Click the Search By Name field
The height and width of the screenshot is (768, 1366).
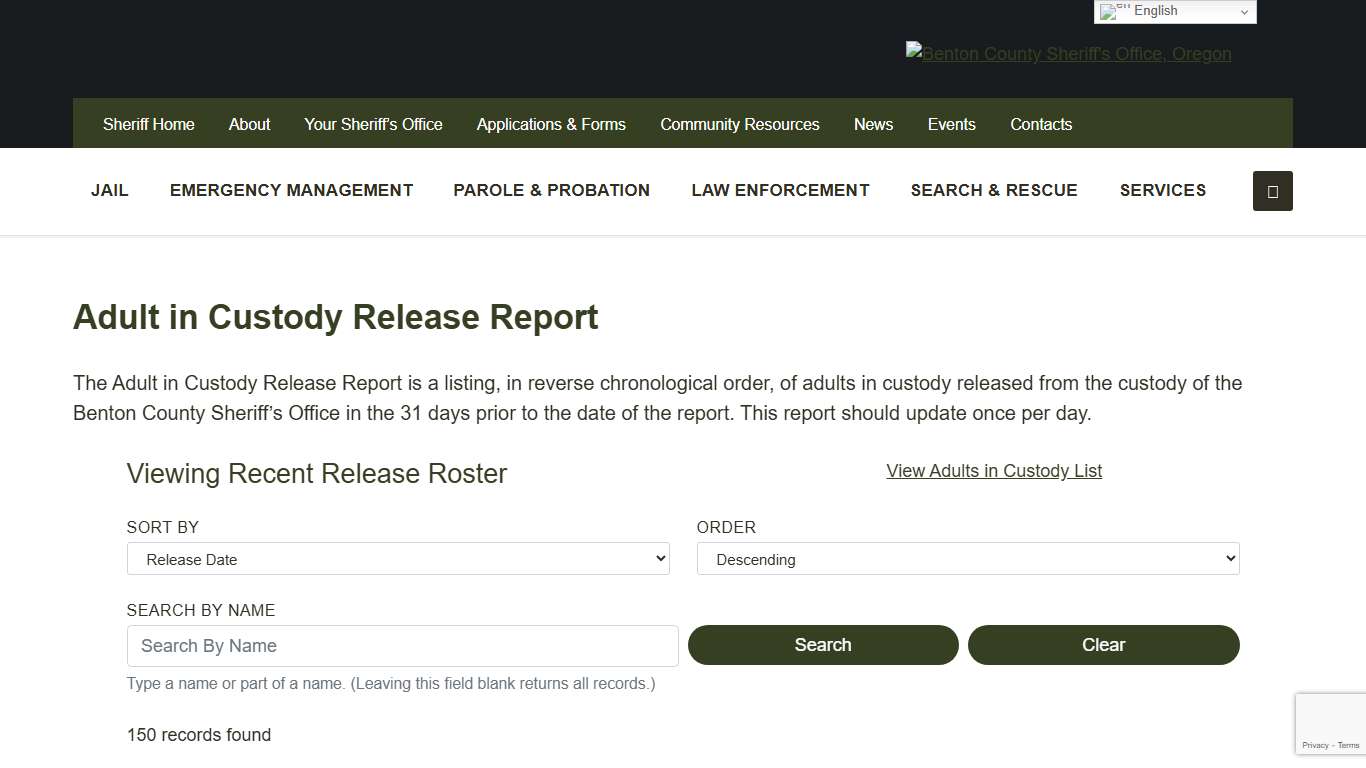click(402, 645)
